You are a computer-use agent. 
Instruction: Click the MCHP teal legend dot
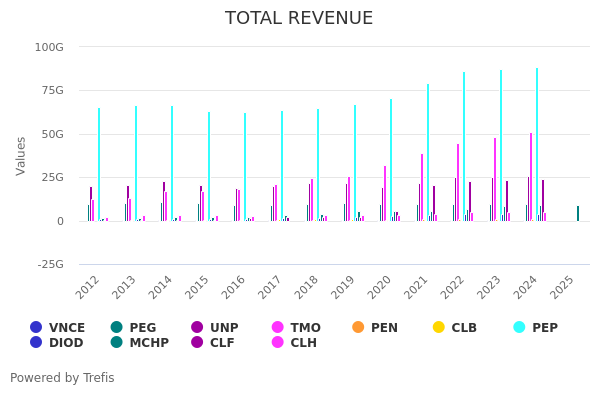(x=116, y=343)
